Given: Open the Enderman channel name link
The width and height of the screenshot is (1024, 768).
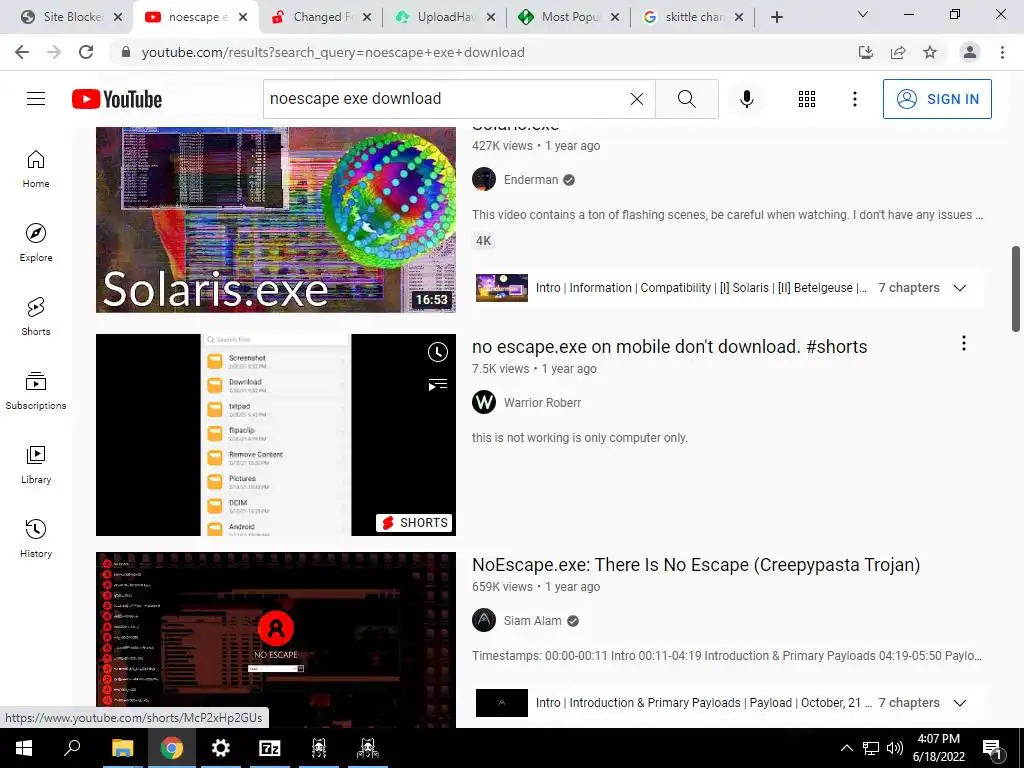Looking at the screenshot, I should 531,180.
